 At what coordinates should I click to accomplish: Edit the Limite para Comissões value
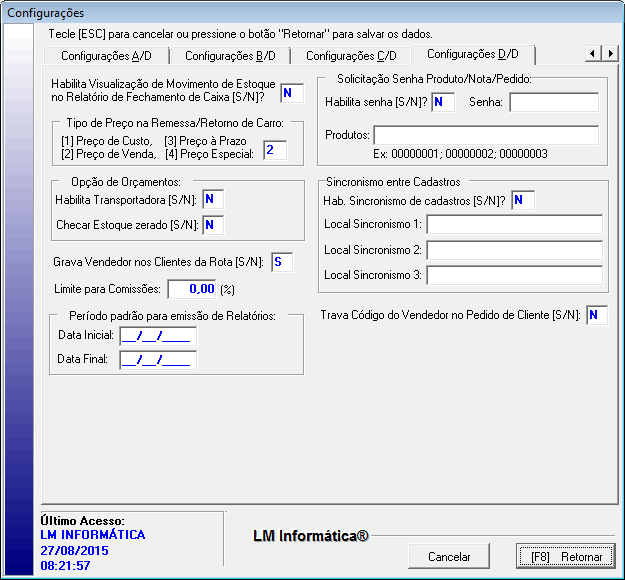tap(191, 289)
